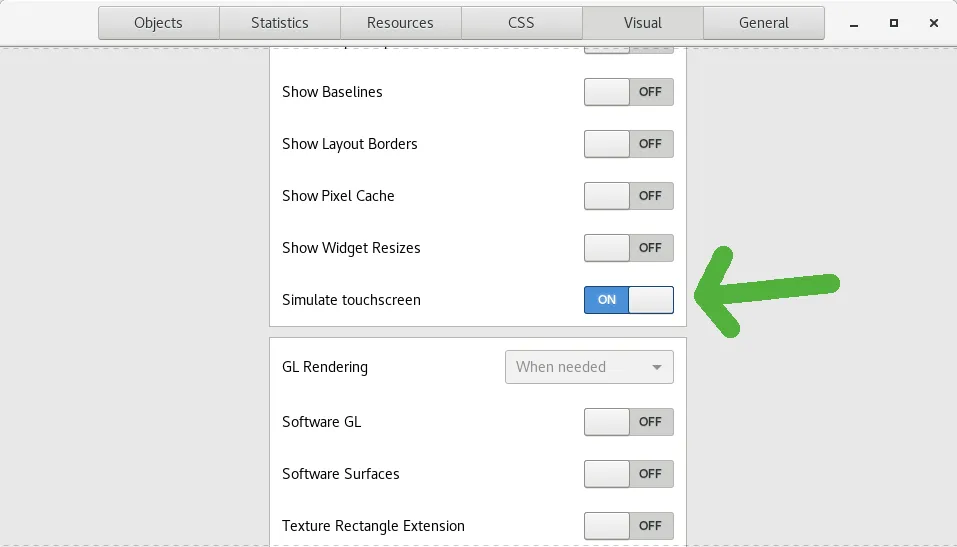Toggle Texture Rectangle Extension on
The height and width of the screenshot is (547, 957).
tap(628, 526)
